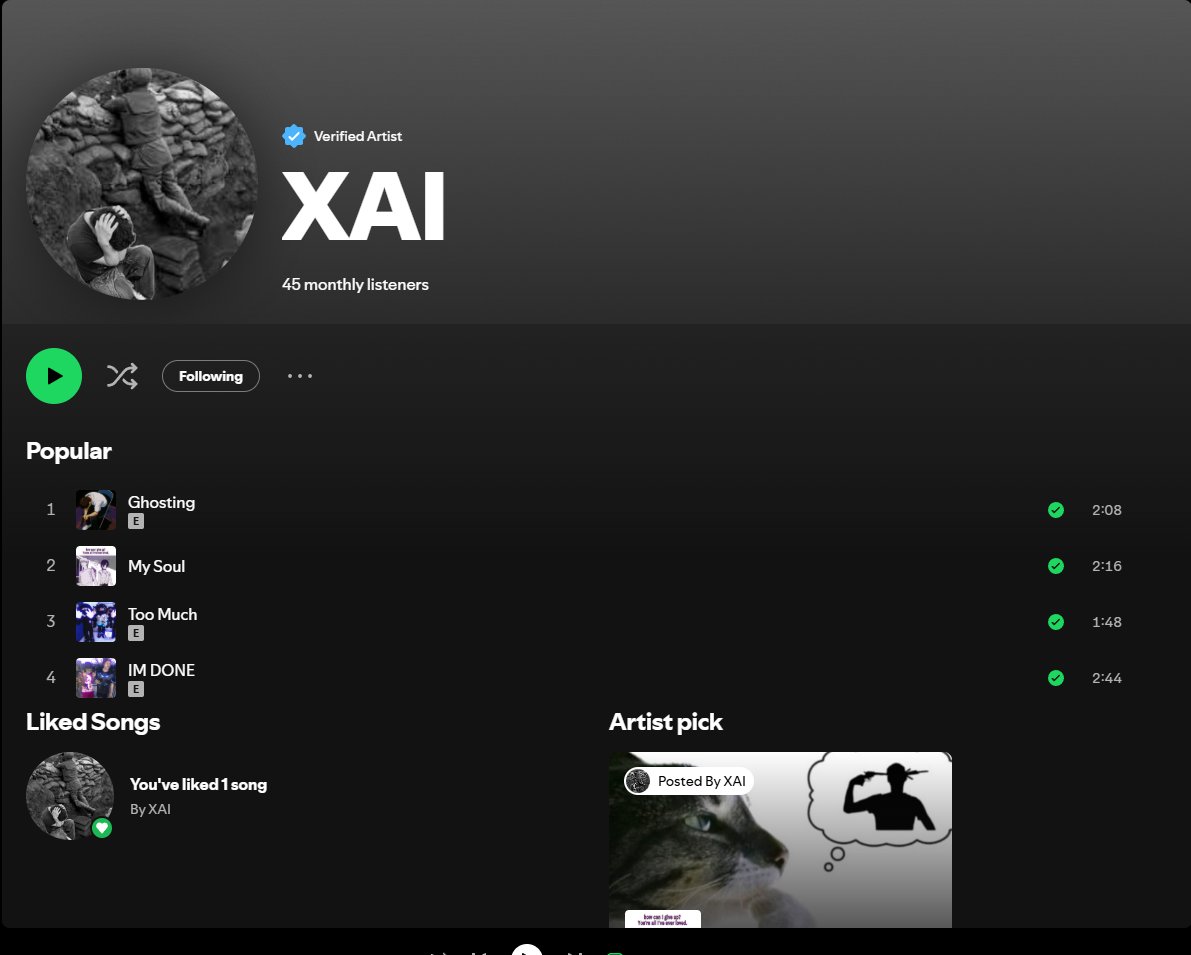The height and width of the screenshot is (955, 1191).
Task: Click the Liked Songs section heading
Action: (x=93, y=722)
